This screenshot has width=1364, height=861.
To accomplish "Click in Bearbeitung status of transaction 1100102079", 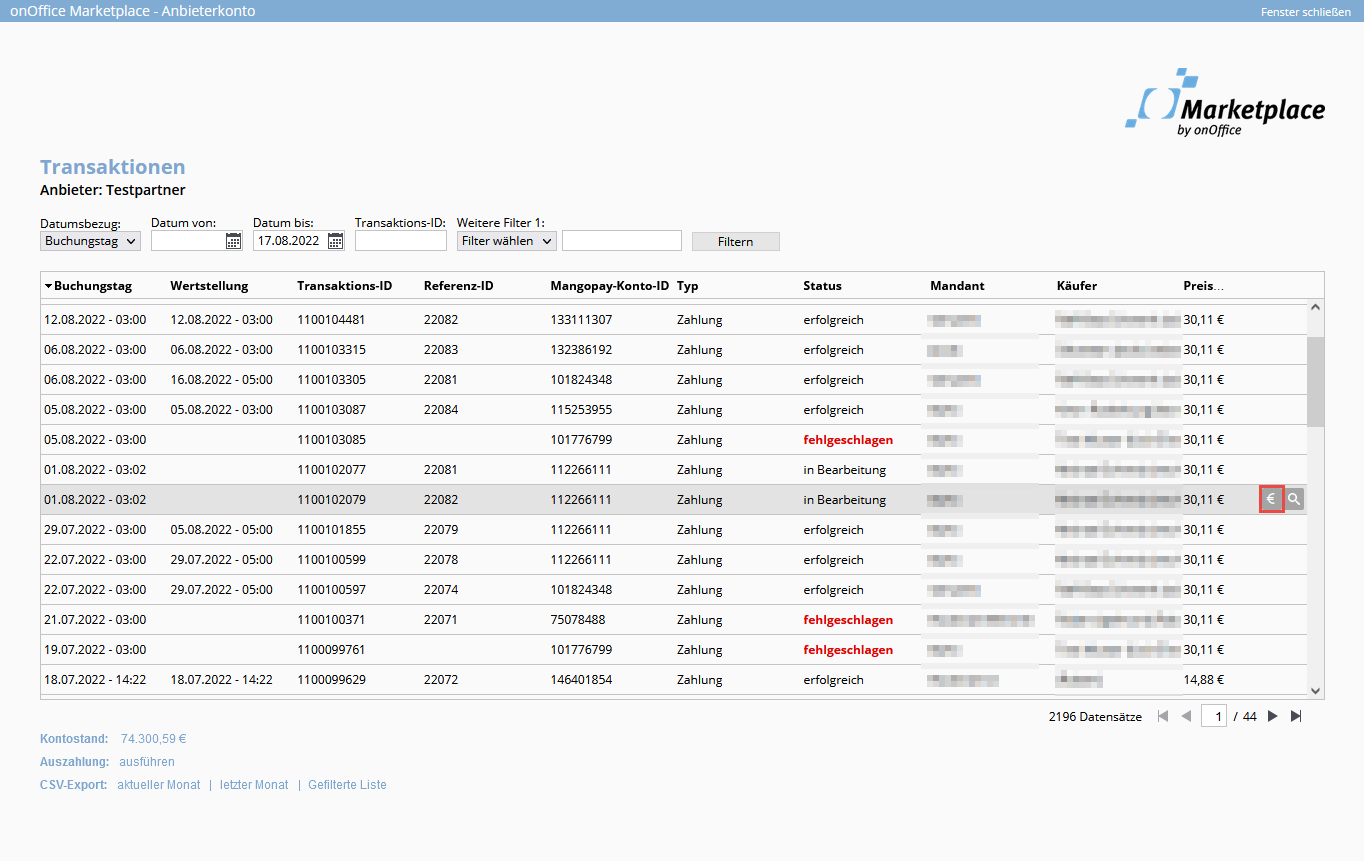I will [x=844, y=500].
